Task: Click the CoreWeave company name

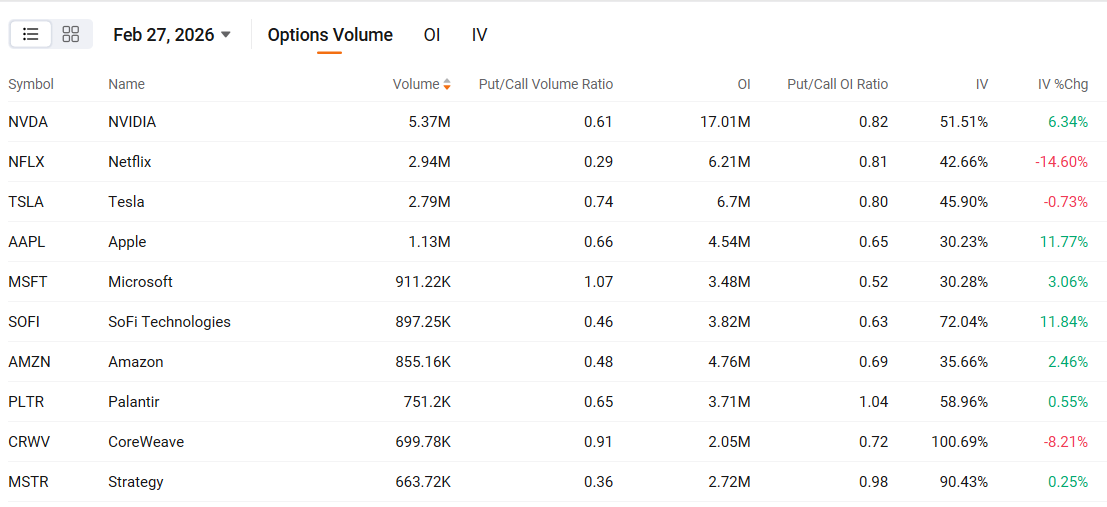Action: pos(146,442)
